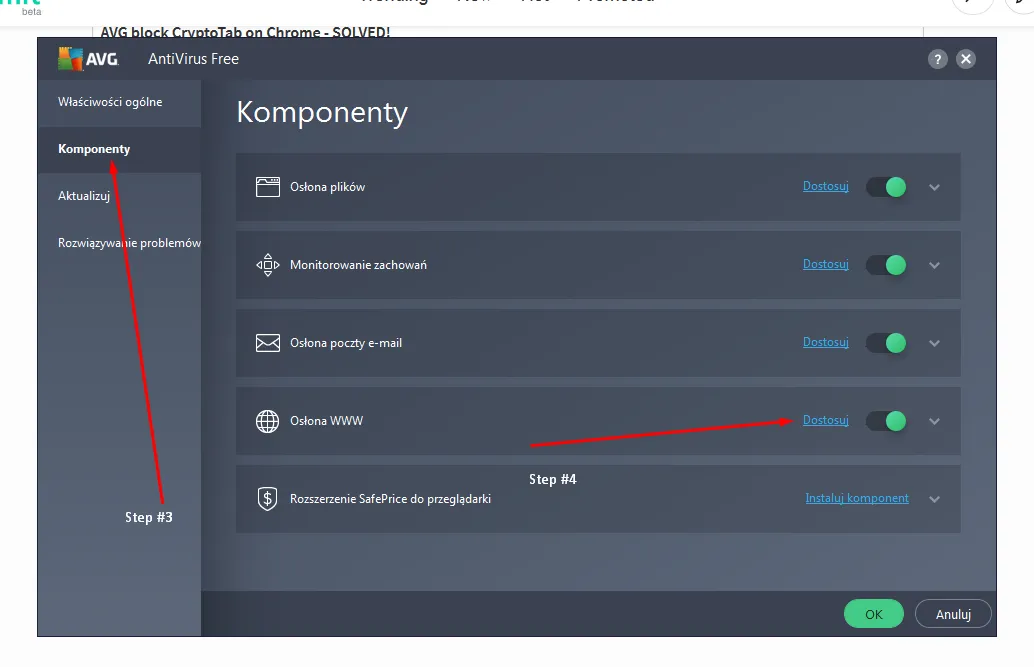Click the Osłona WWW label

tap(326, 421)
